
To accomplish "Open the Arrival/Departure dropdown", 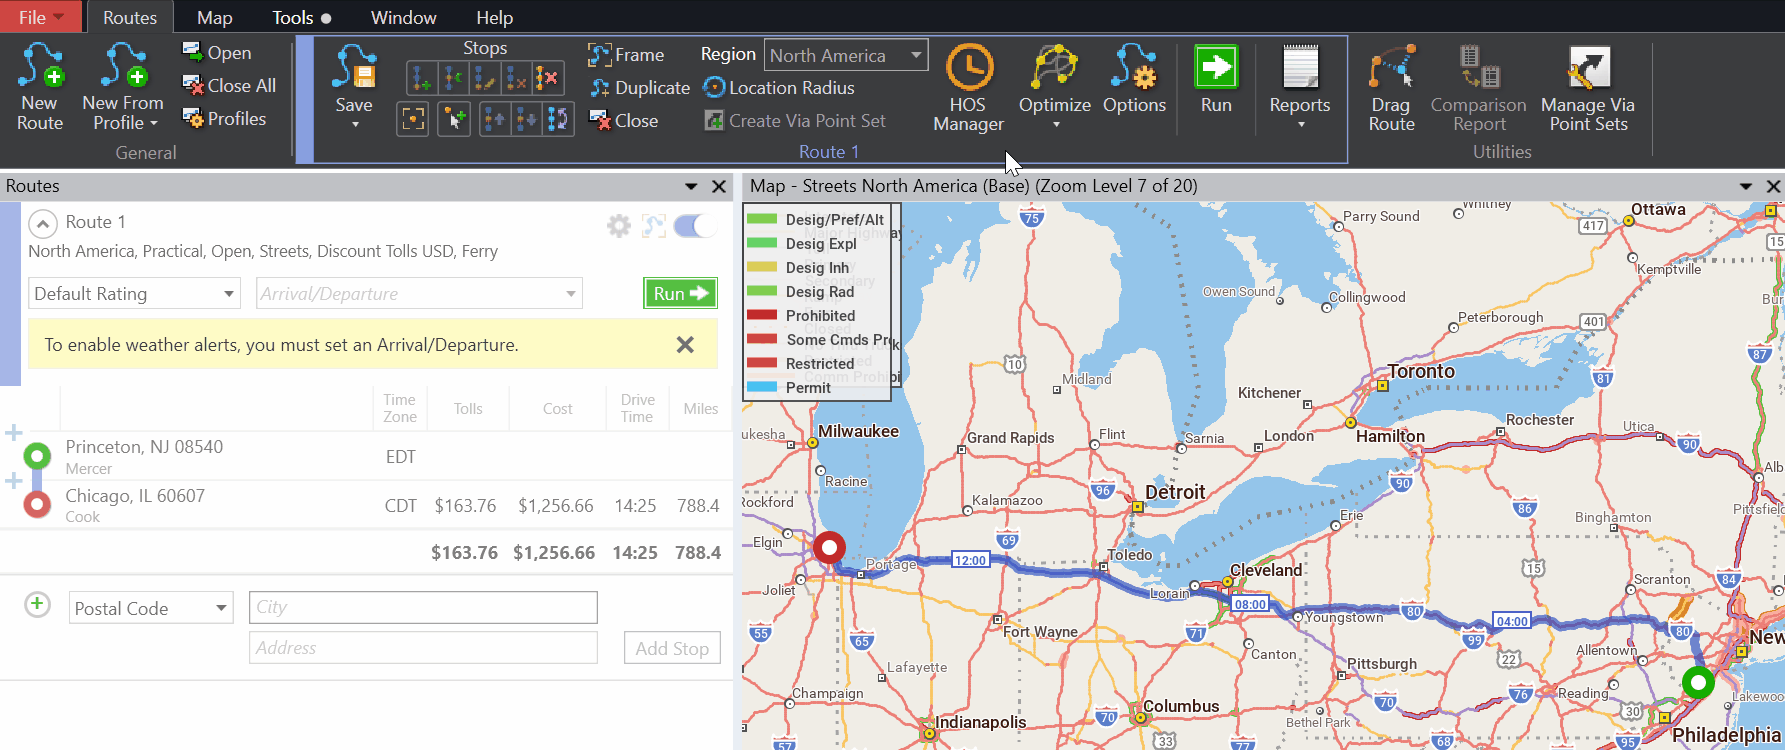I will click(x=419, y=294).
